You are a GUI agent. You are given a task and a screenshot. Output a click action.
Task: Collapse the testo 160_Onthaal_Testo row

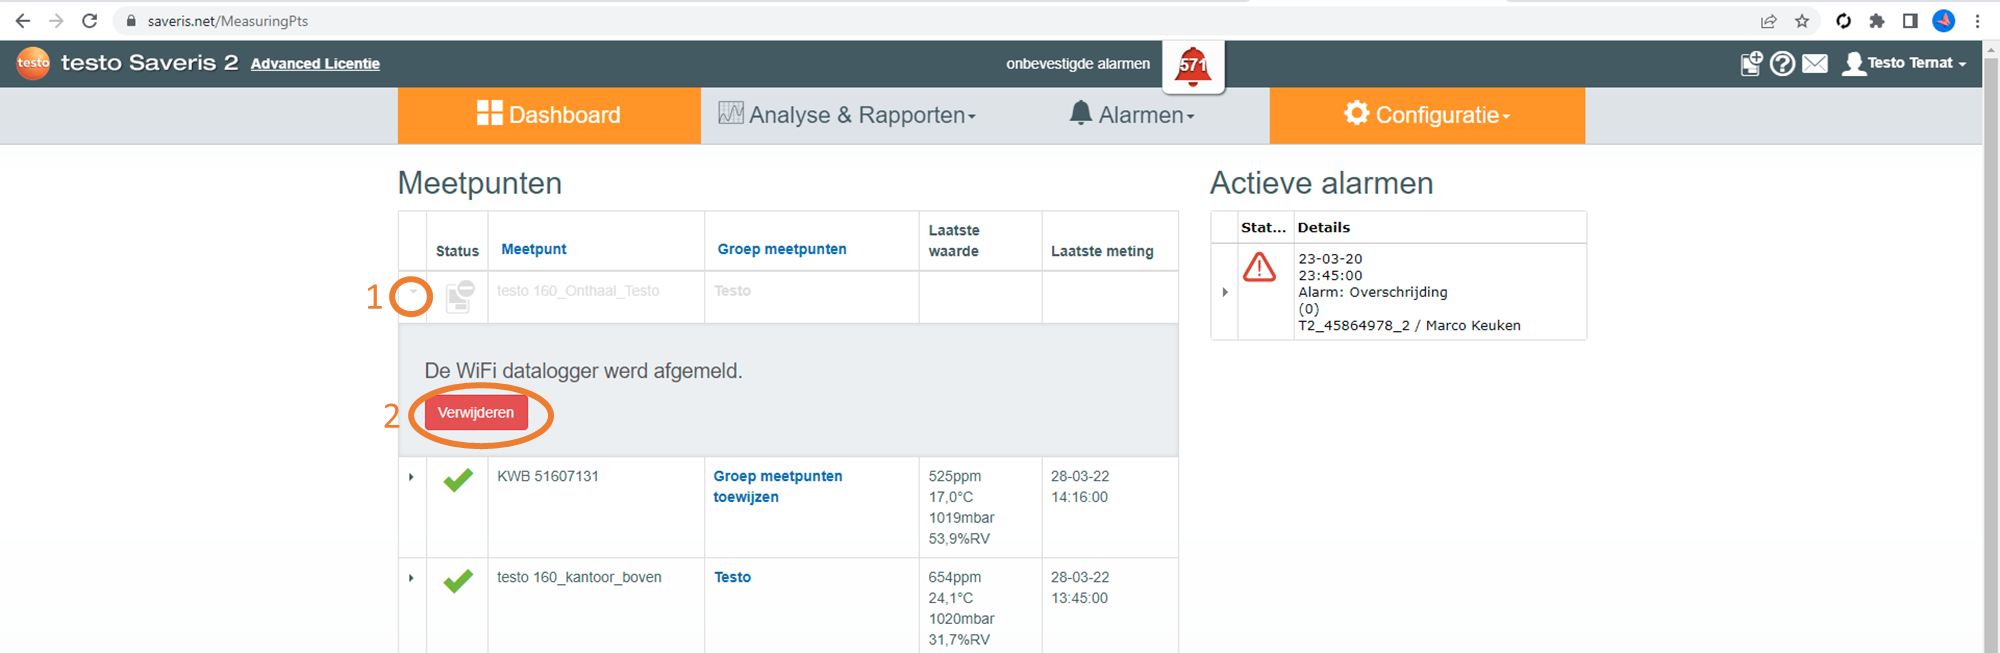tap(412, 292)
